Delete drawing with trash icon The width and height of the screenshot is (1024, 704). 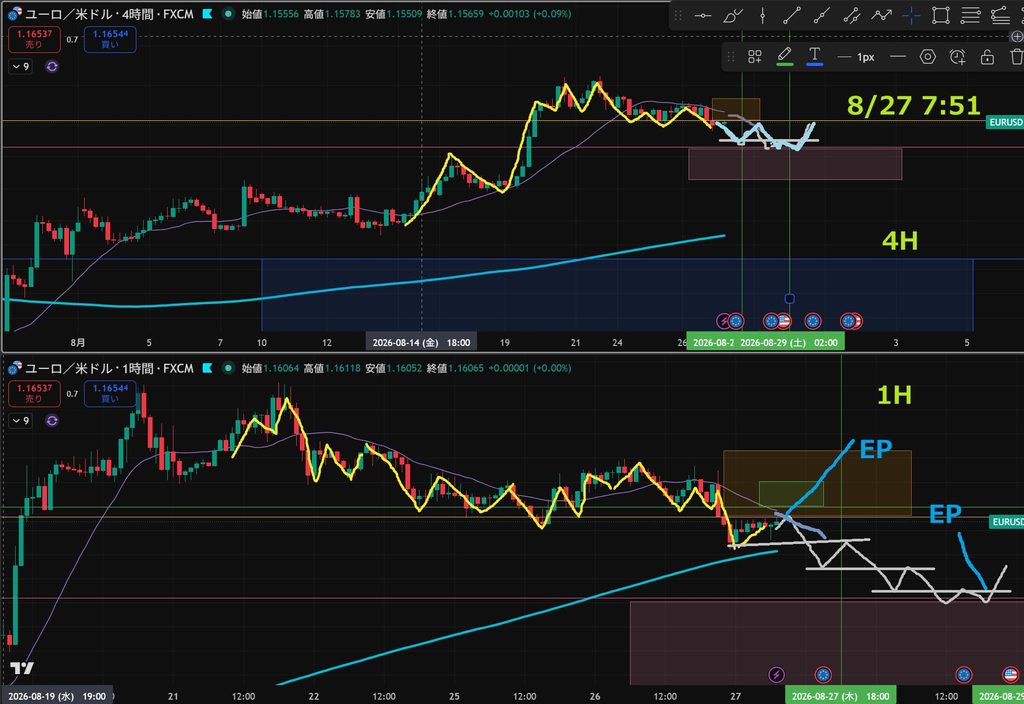(x=1016, y=57)
